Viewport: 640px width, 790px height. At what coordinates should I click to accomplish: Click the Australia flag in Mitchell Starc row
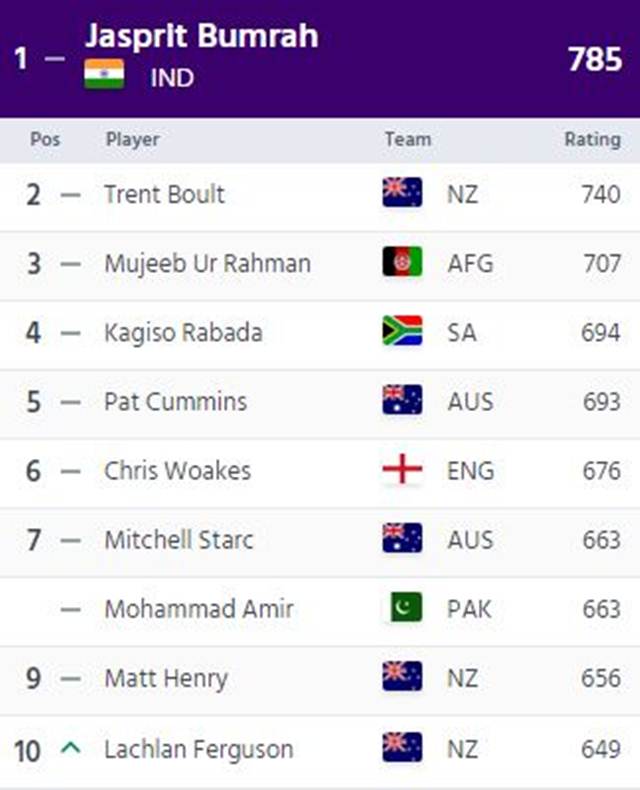(402, 538)
